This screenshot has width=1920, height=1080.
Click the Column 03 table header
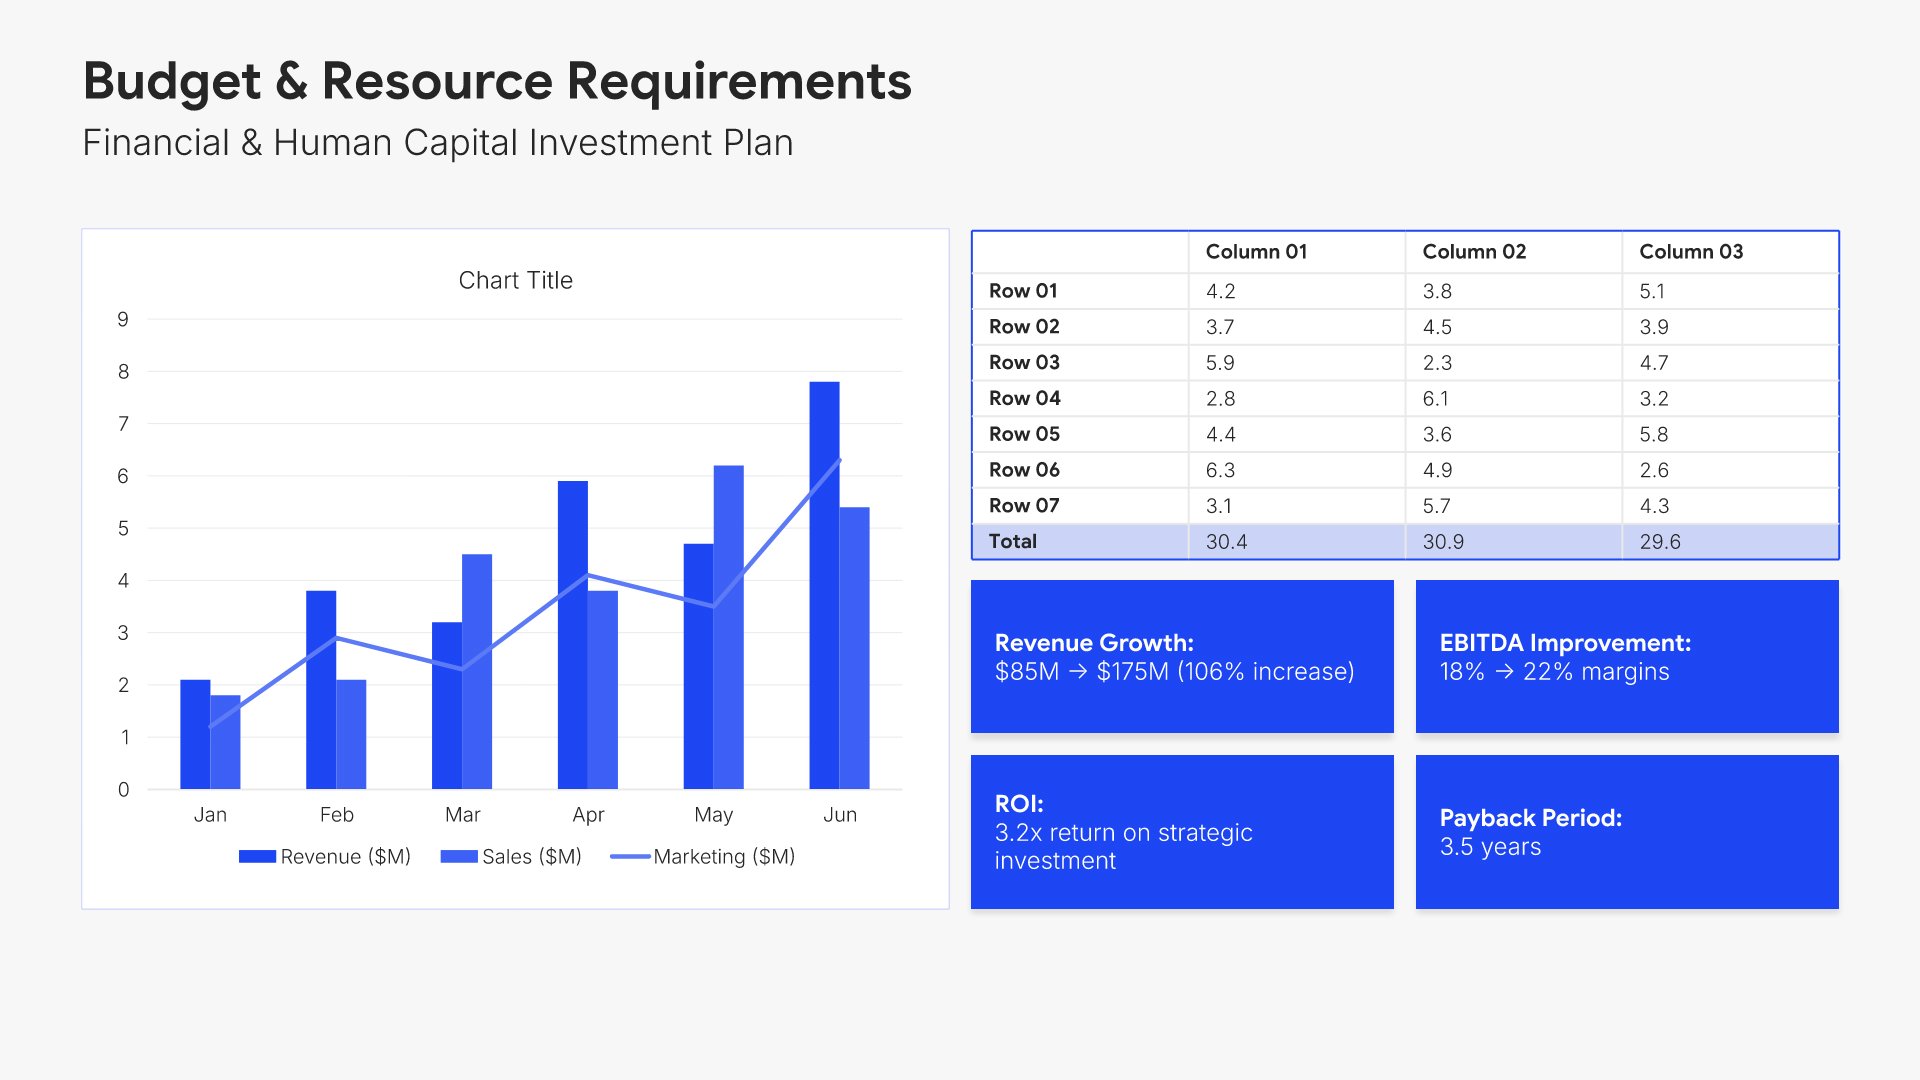coord(1690,252)
